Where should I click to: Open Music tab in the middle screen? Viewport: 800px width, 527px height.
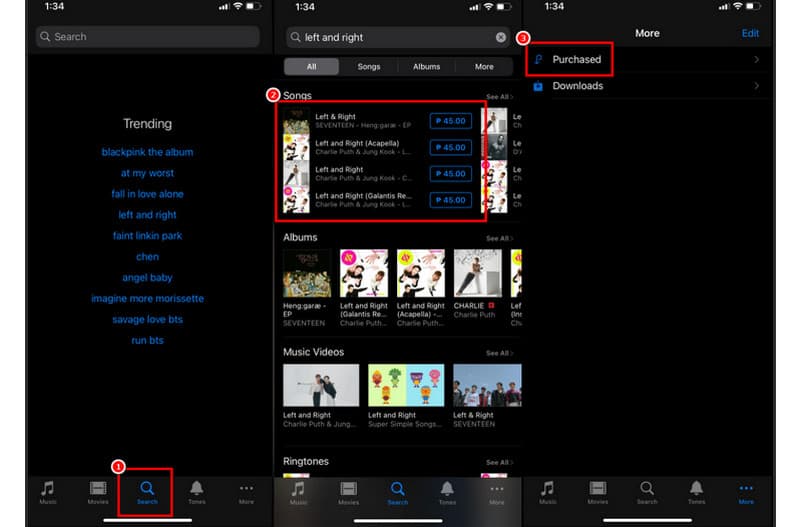coord(298,493)
